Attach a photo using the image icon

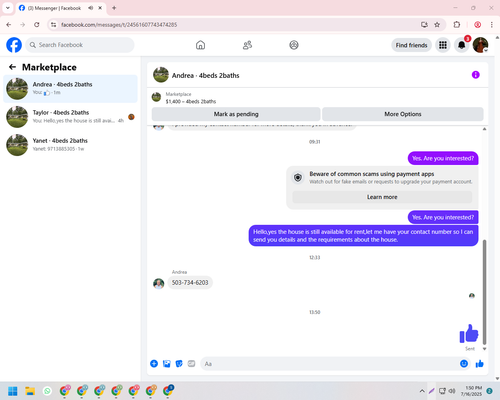(167, 364)
